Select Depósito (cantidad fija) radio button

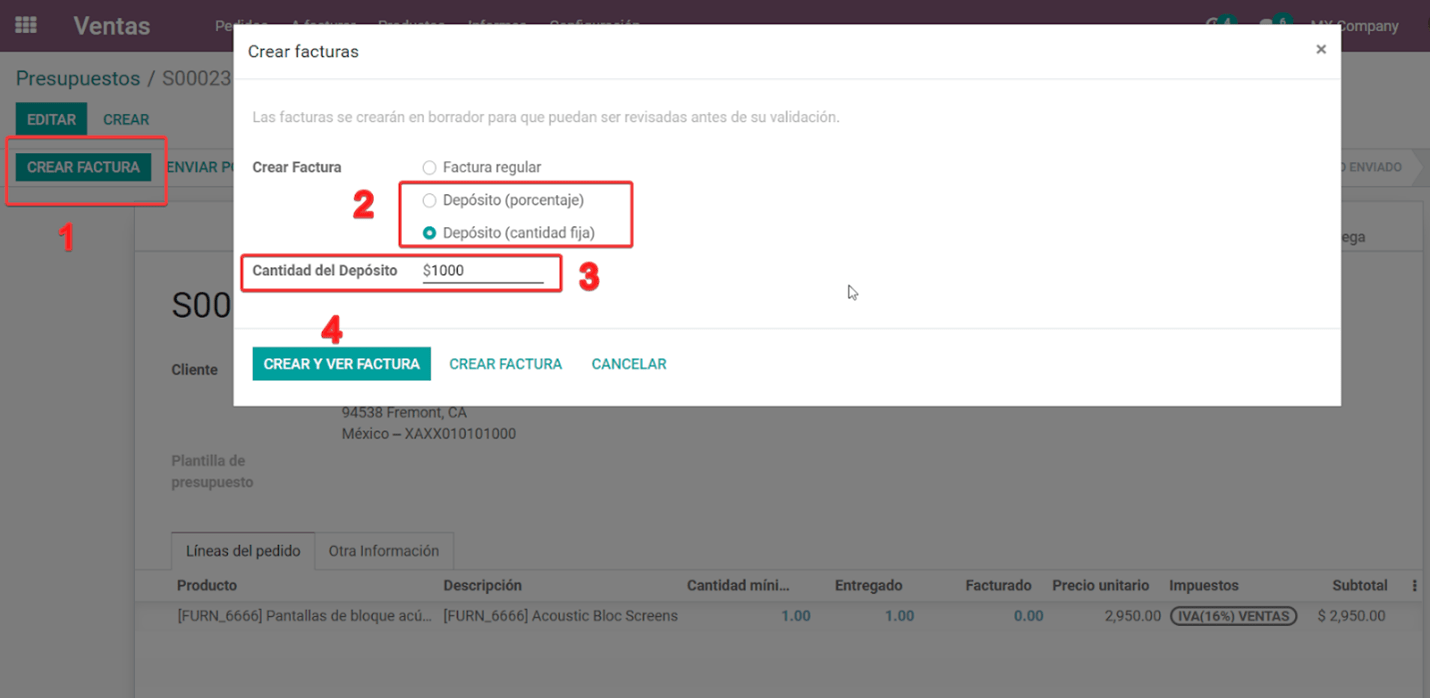pos(430,233)
